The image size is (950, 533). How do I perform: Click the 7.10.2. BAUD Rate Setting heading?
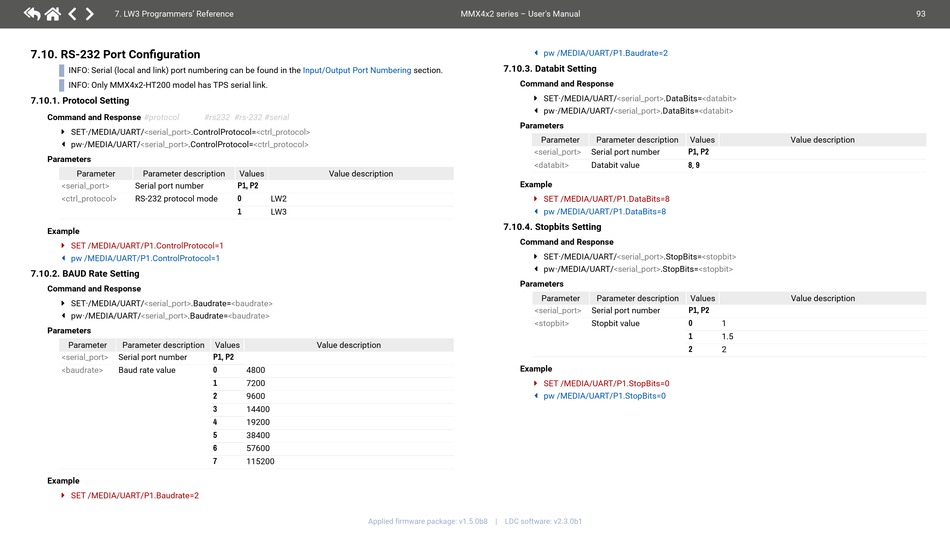pyautogui.click(x=85, y=274)
